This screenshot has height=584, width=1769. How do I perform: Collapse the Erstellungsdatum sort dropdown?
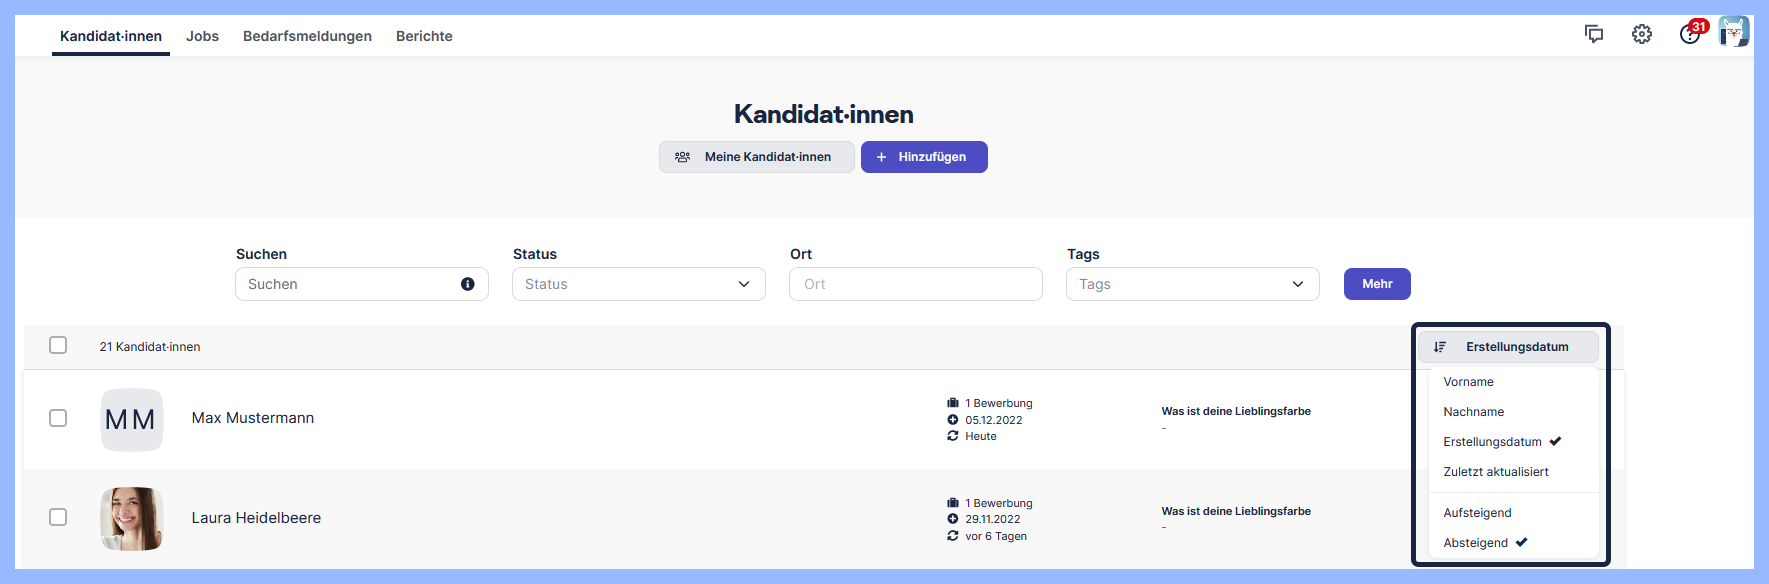(x=1508, y=347)
